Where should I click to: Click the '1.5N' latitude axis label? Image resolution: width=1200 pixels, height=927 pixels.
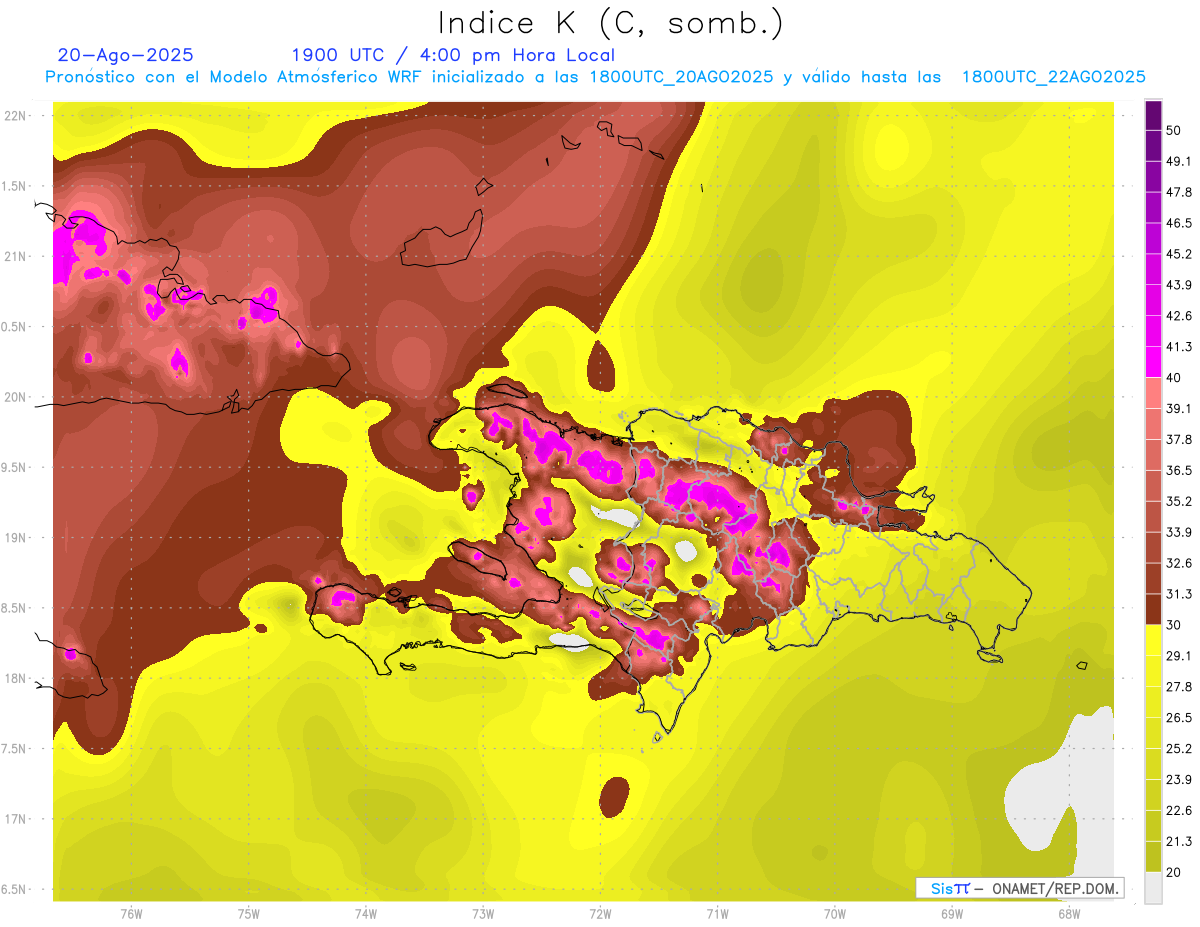tap(15, 186)
